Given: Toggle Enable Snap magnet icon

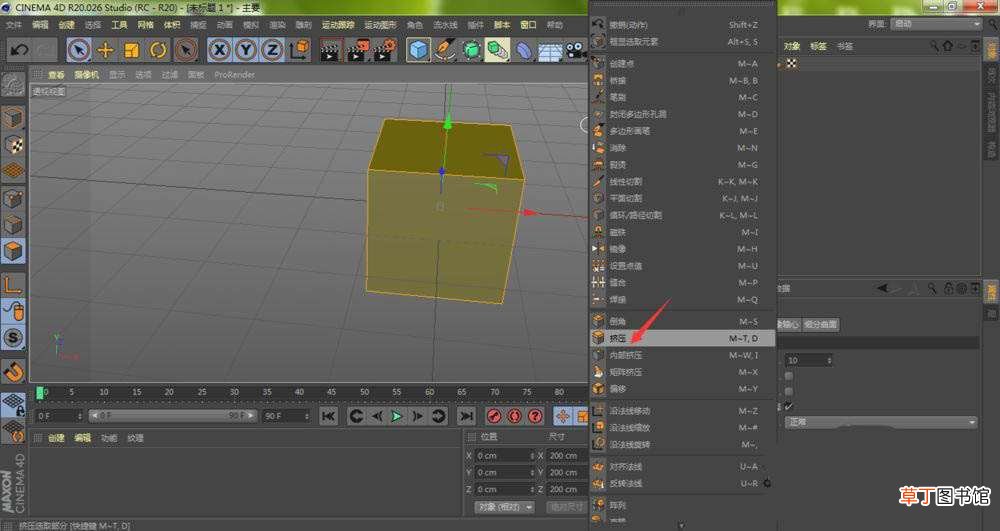Looking at the screenshot, I should (13, 372).
